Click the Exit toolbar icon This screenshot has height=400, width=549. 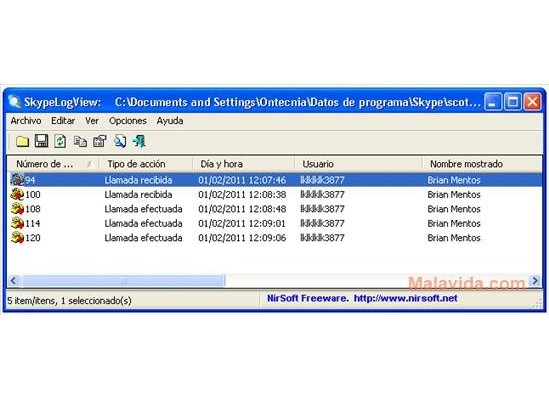click(x=139, y=141)
